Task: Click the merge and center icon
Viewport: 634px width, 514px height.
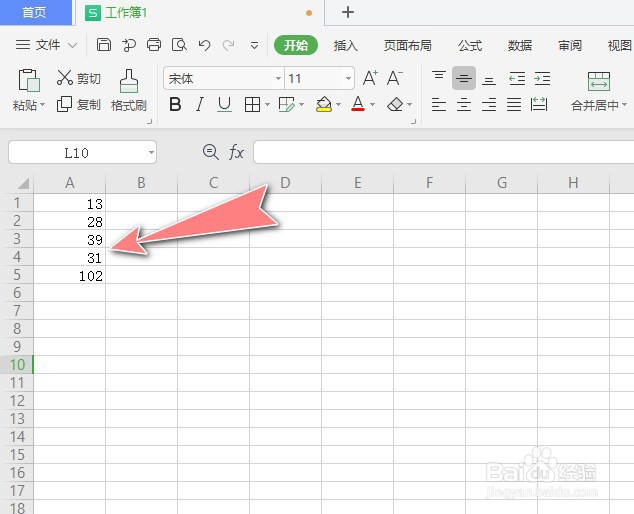Action: click(599, 82)
